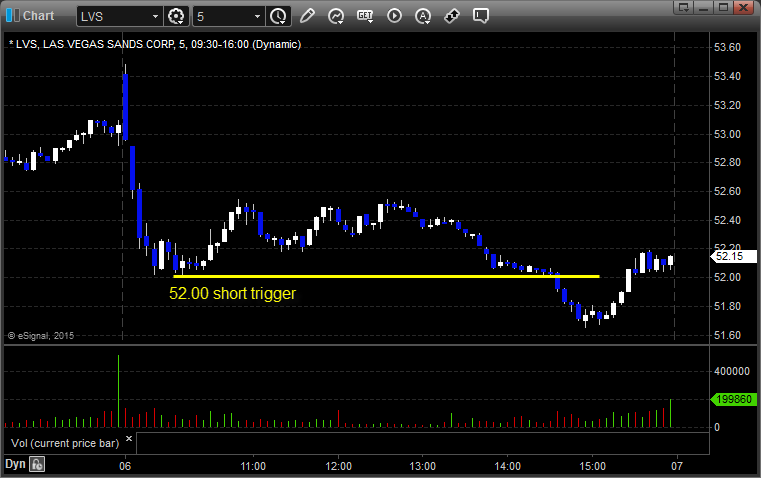Click the 53.00 price axis label
Viewport: 761px width, 478px height.
click(728, 134)
